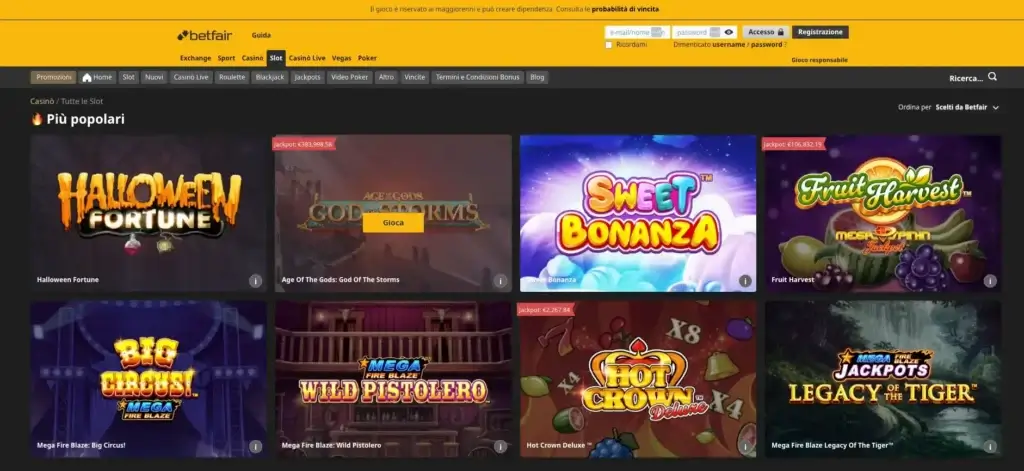Image resolution: width=1024 pixels, height=471 pixels.
Task: Open the Guida link
Action: (261, 35)
